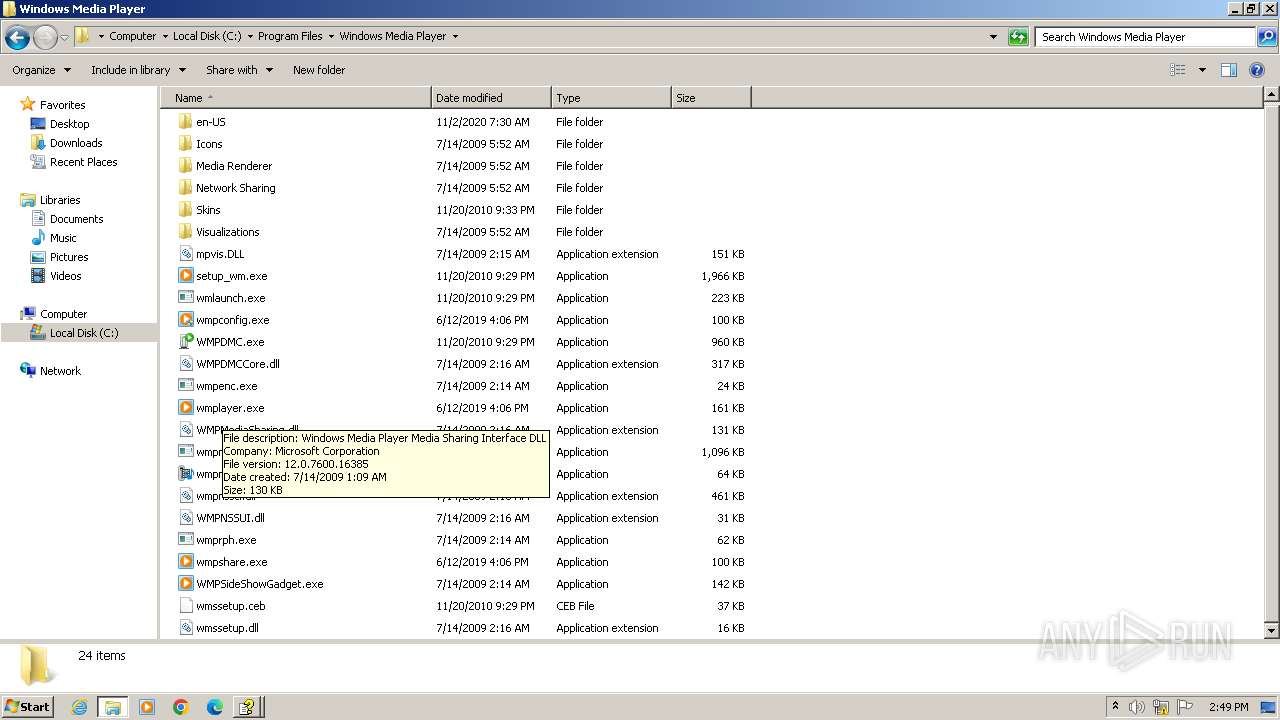This screenshot has height=720, width=1280.
Task: Select Network in navigation pane
Action: coord(60,371)
